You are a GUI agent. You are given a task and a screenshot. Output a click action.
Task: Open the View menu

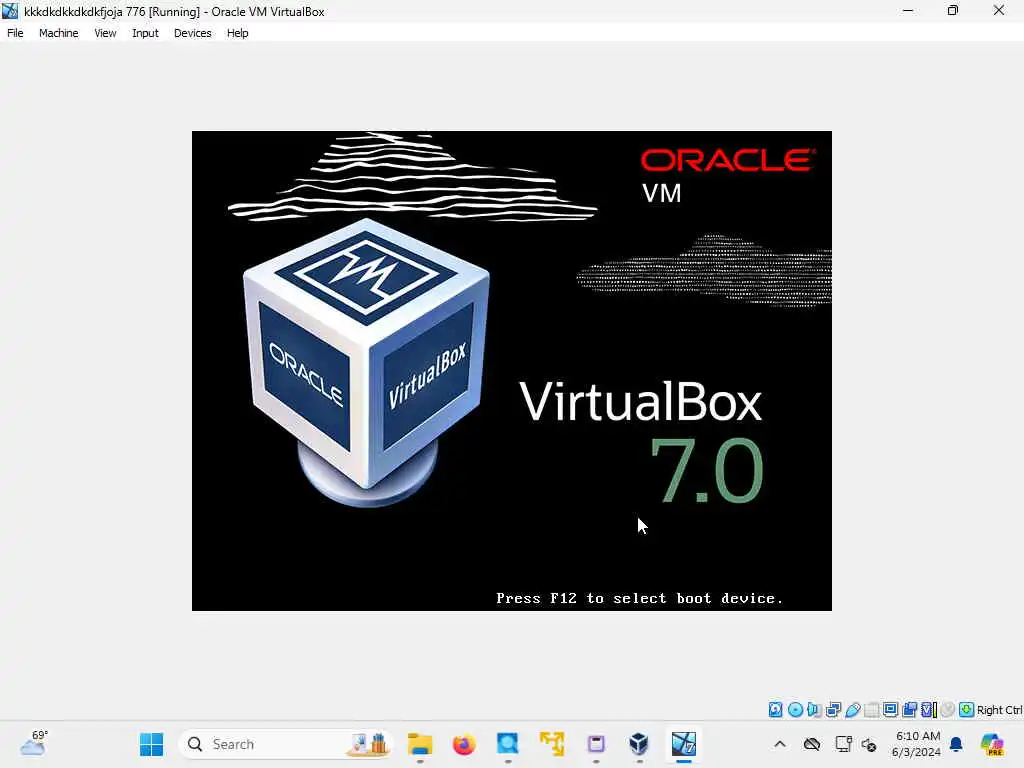(x=105, y=33)
